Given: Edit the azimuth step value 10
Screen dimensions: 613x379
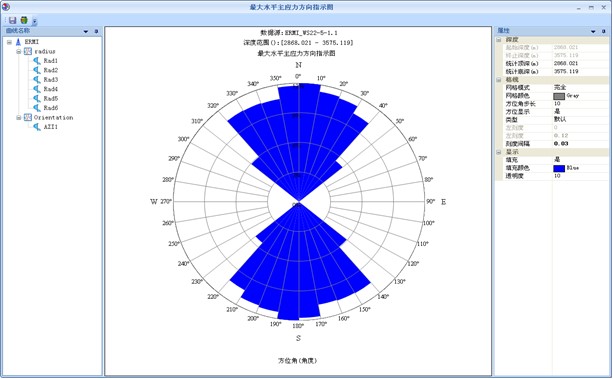Looking at the screenshot, I should tap(557, 104).
